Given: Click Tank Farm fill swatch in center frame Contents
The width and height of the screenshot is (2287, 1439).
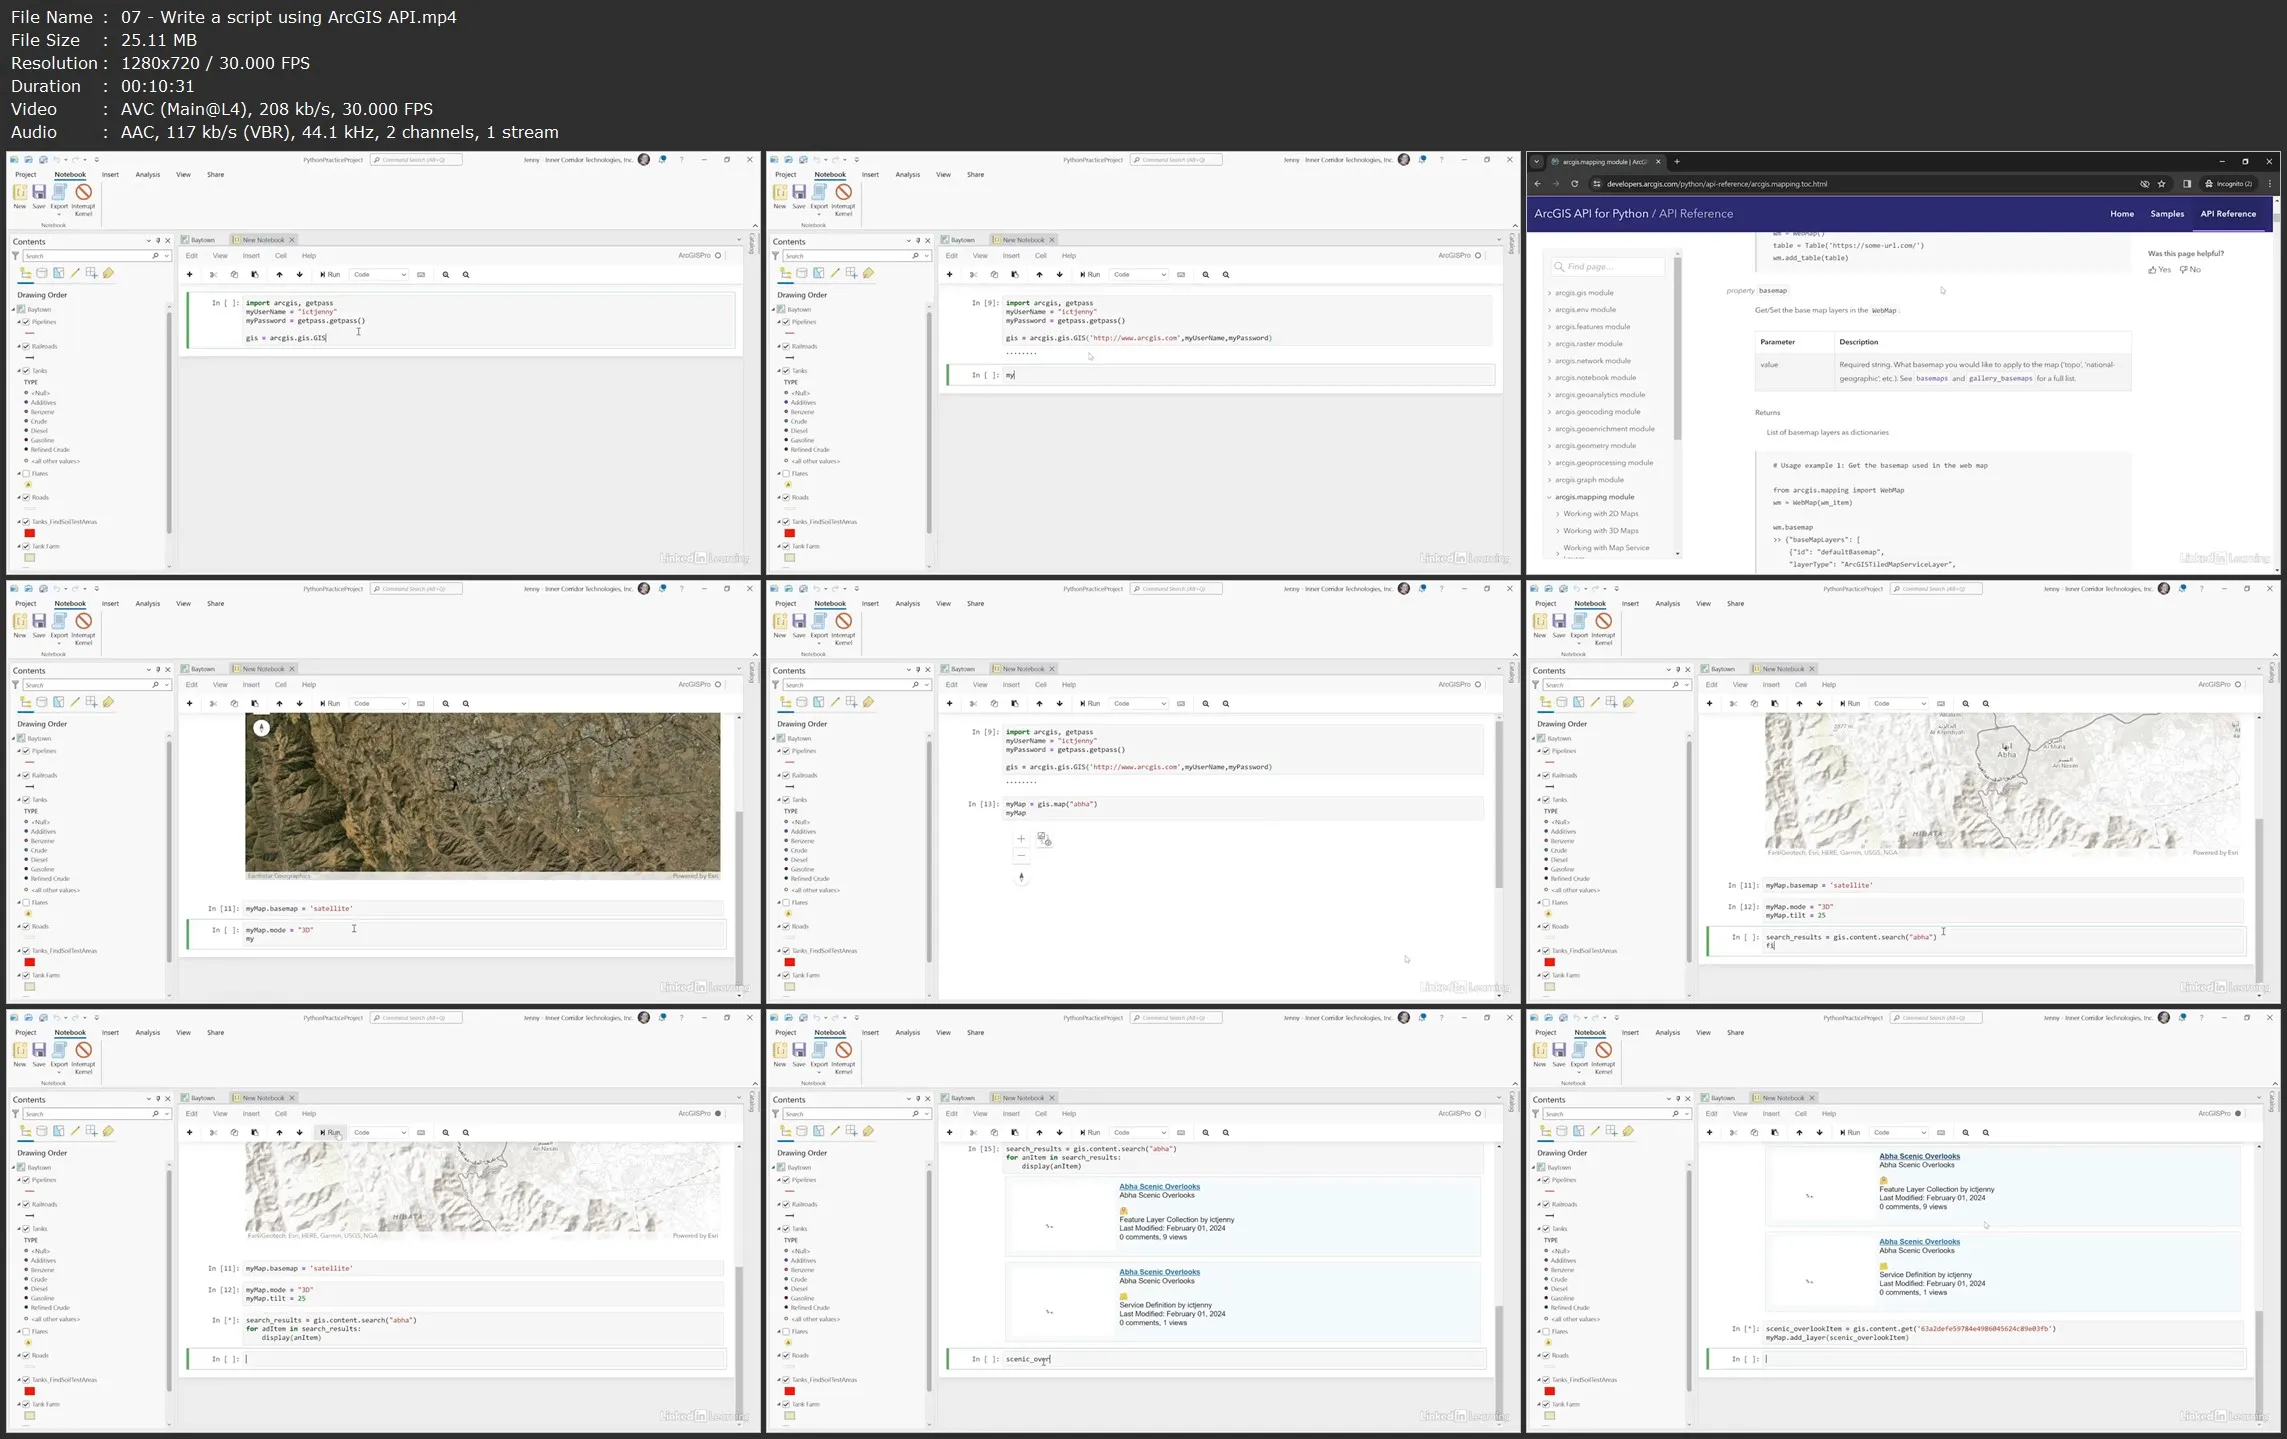Looking at the screenshot, I should coord(790,987).
